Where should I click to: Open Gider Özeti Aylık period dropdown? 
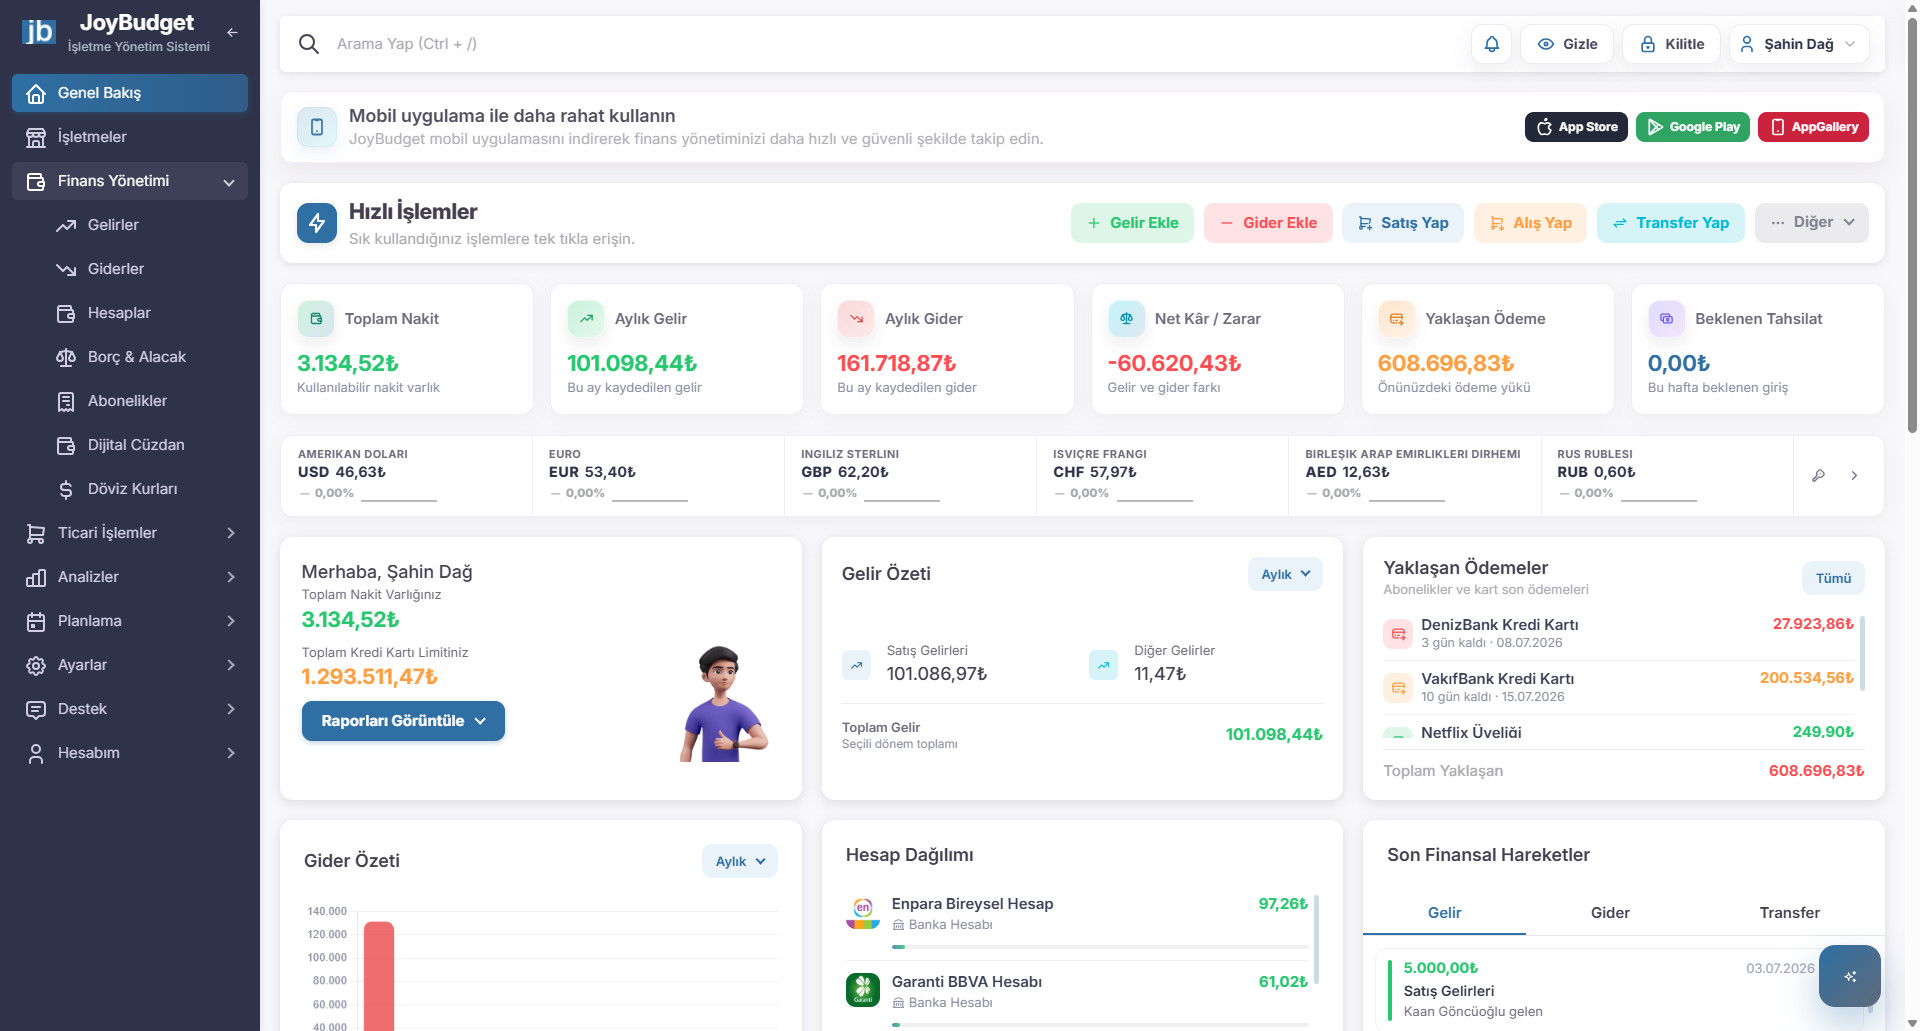(x=740, y=861)
